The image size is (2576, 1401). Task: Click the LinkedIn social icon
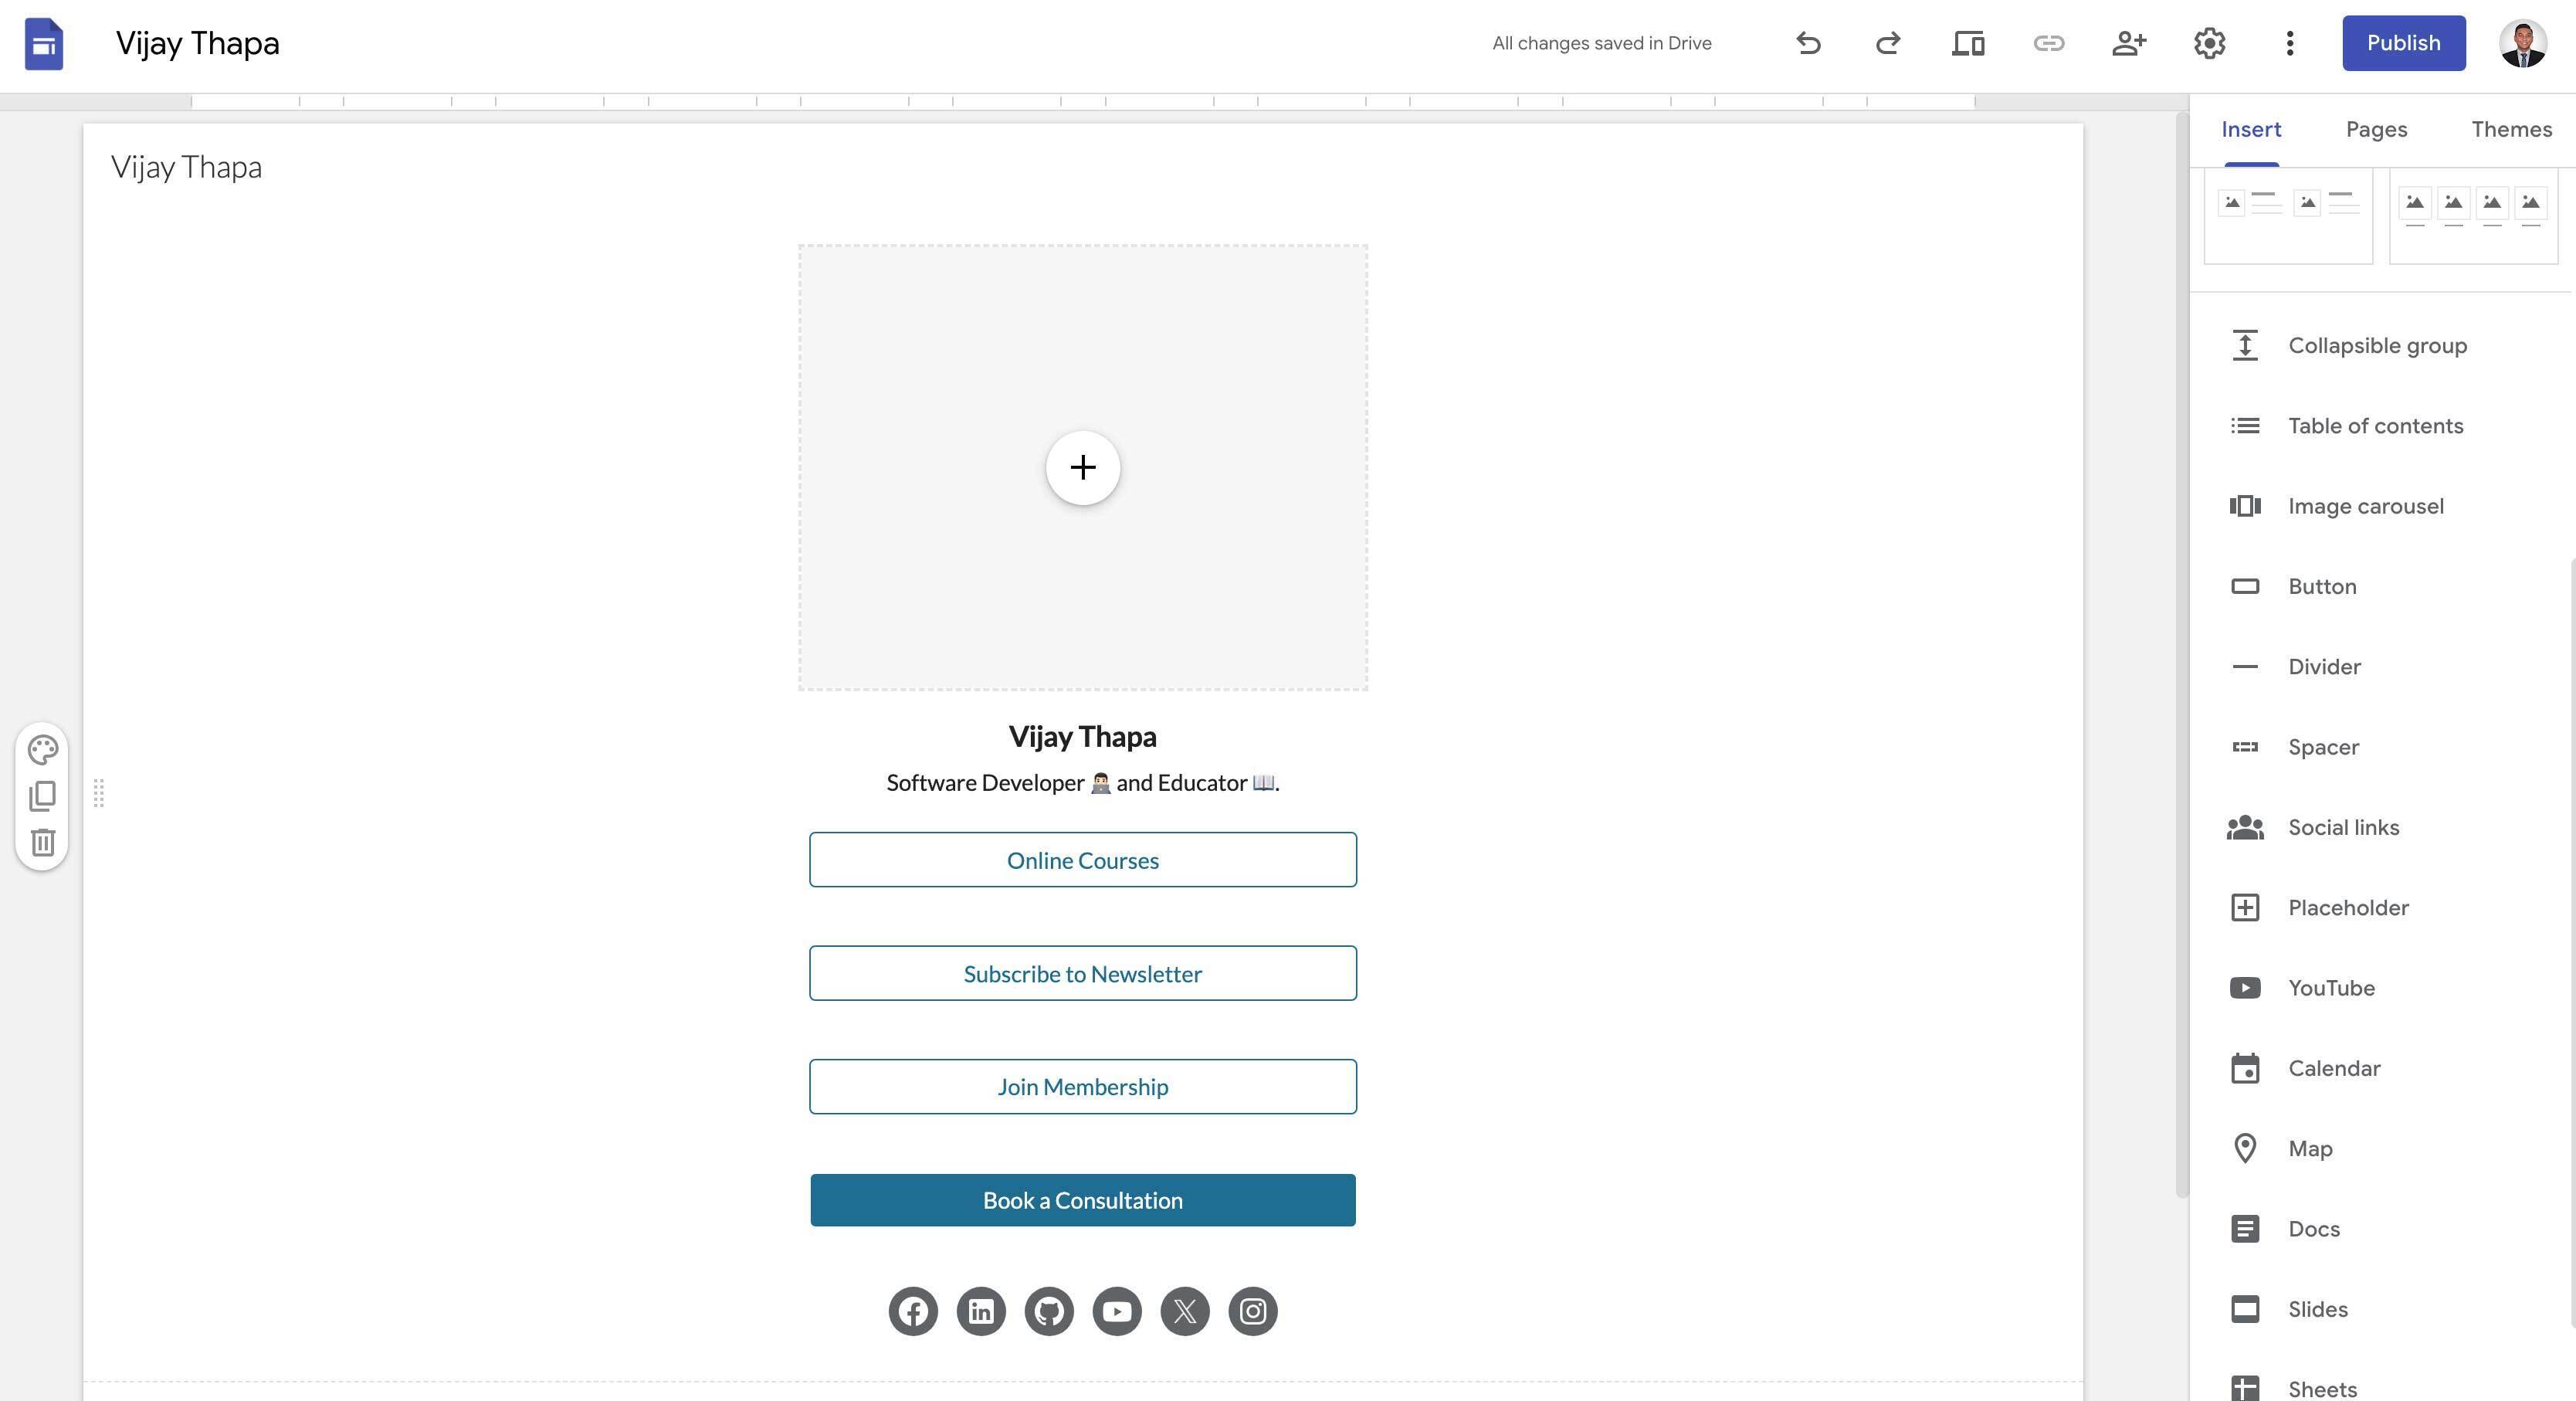[x=981, y=1311]
